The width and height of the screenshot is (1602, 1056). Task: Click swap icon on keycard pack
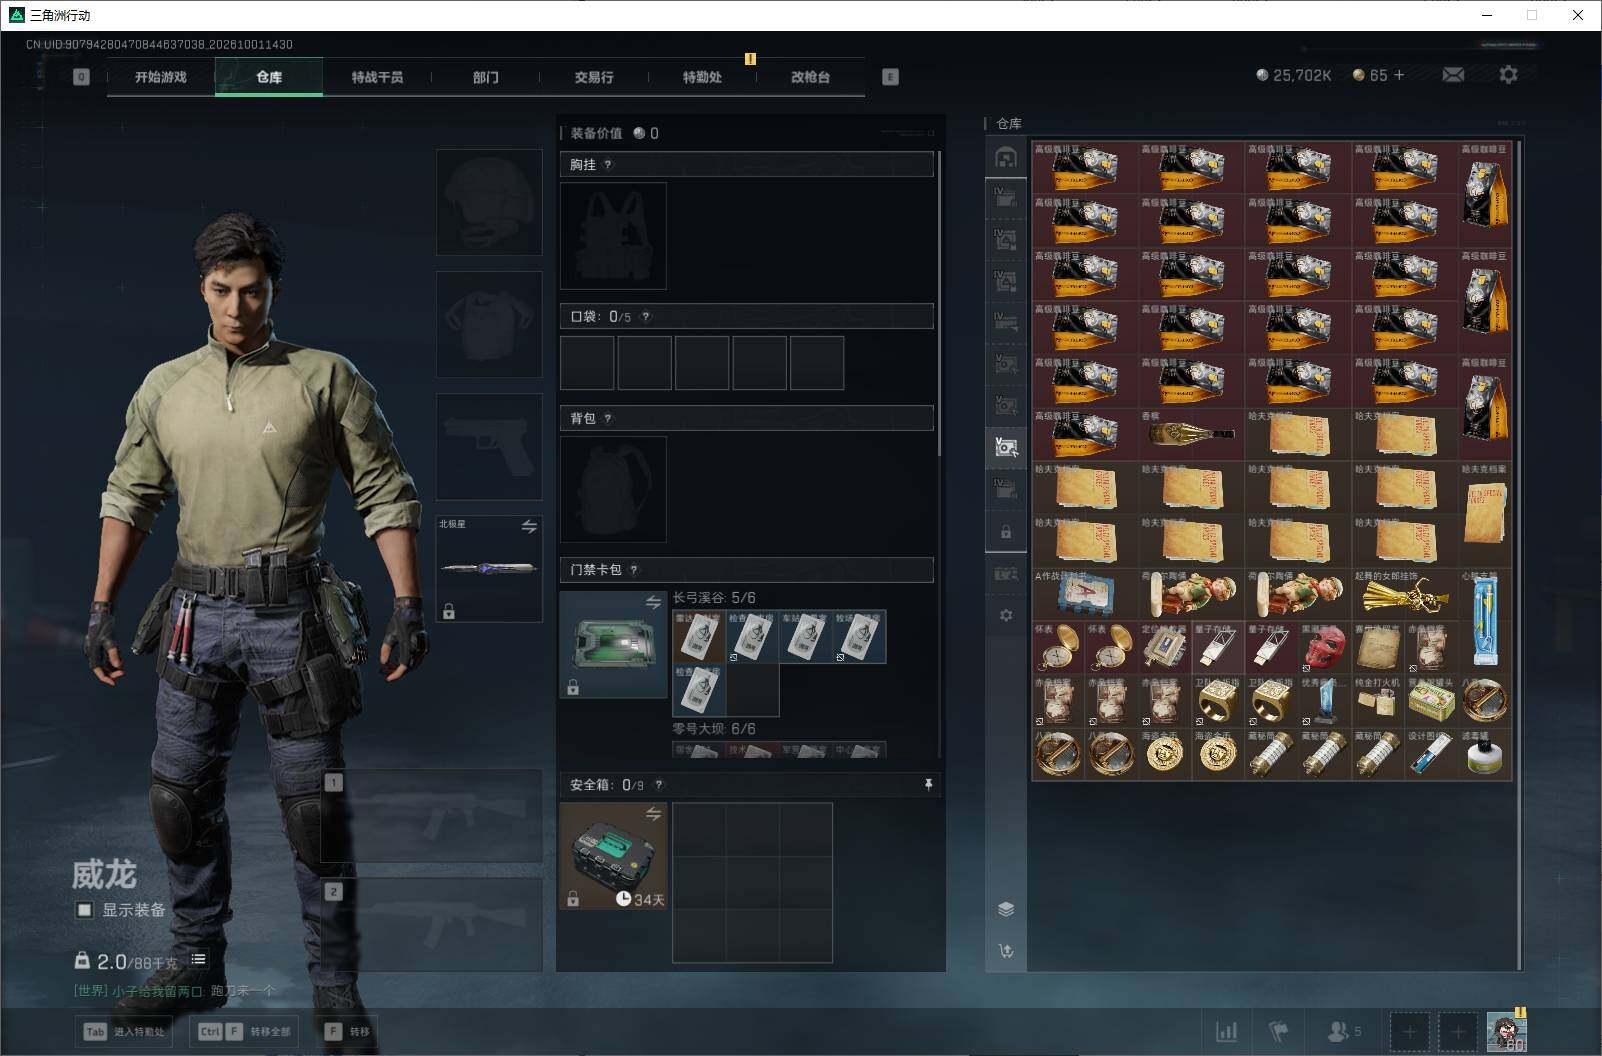point(653,602)
